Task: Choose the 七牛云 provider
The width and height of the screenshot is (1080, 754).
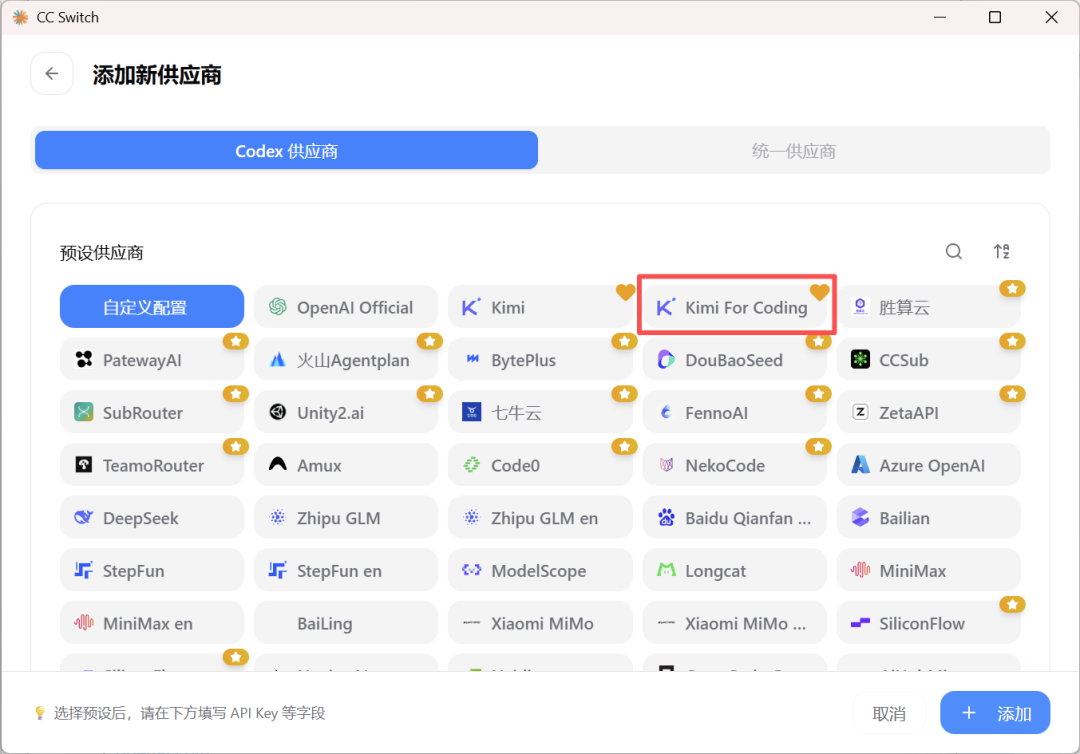Action: tap(540, 412)
